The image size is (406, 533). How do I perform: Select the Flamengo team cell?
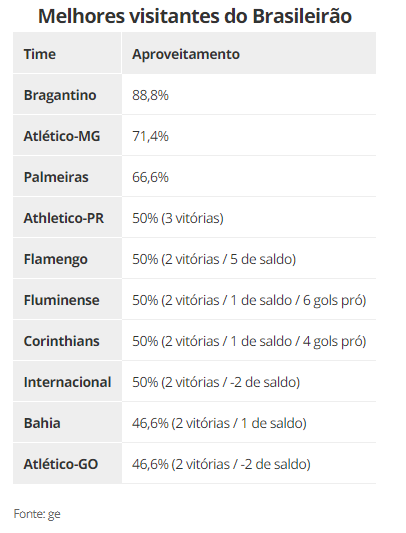point(67,259)
